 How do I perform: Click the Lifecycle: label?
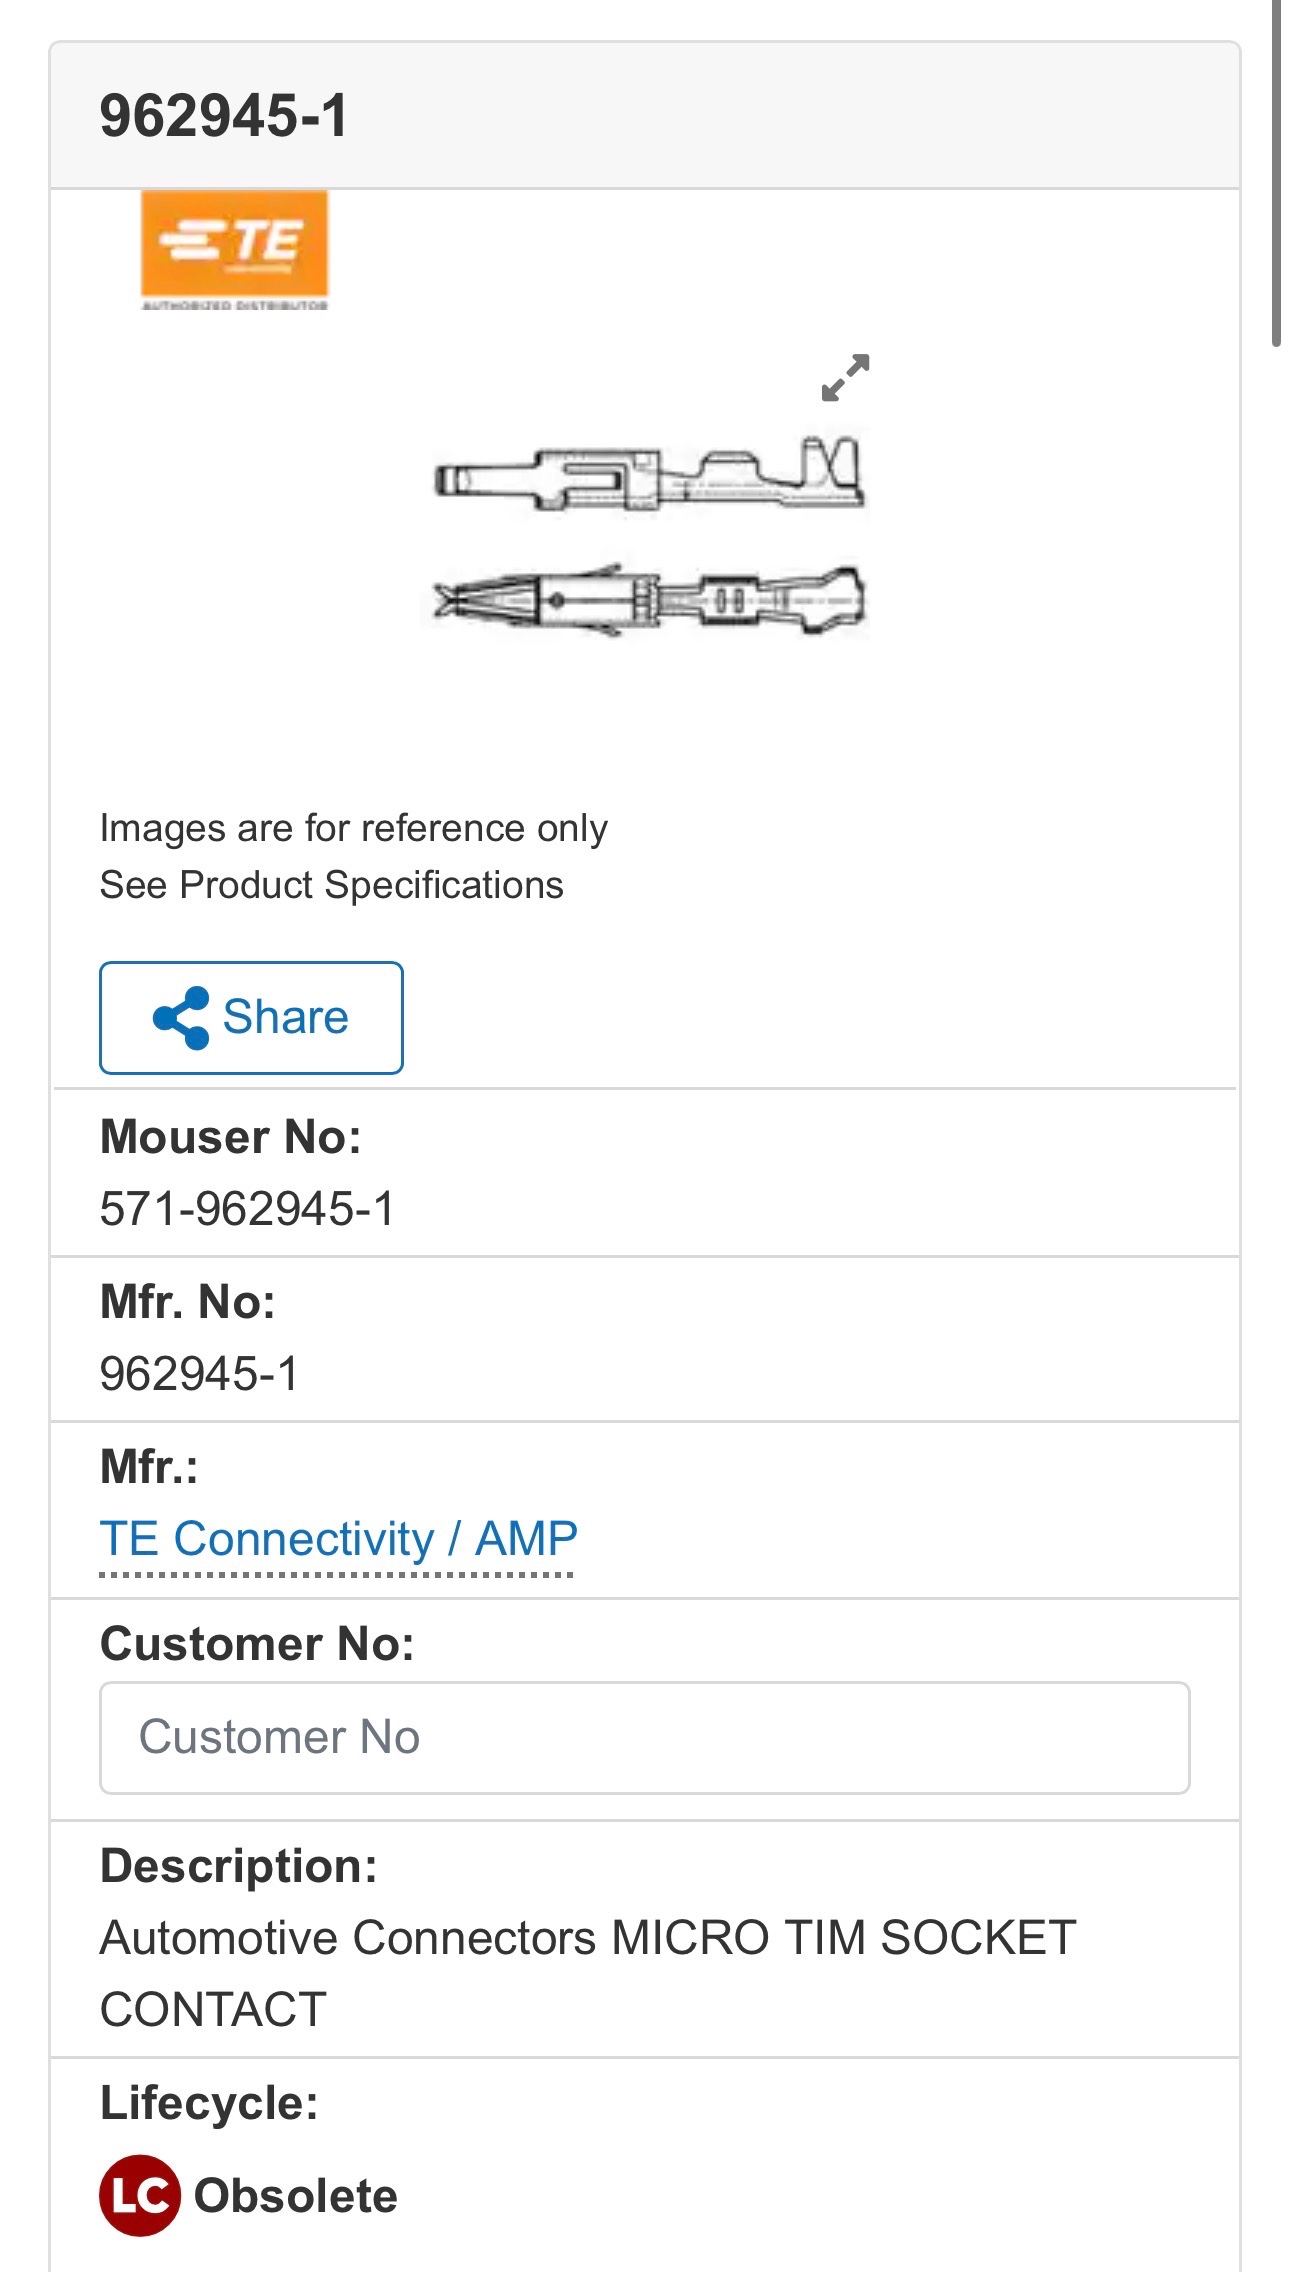tap(209, 2102)
